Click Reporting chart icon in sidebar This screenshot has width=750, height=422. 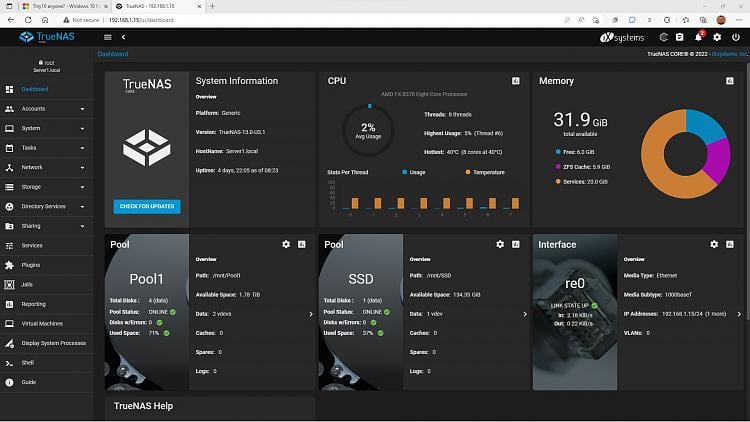[9, 304]
